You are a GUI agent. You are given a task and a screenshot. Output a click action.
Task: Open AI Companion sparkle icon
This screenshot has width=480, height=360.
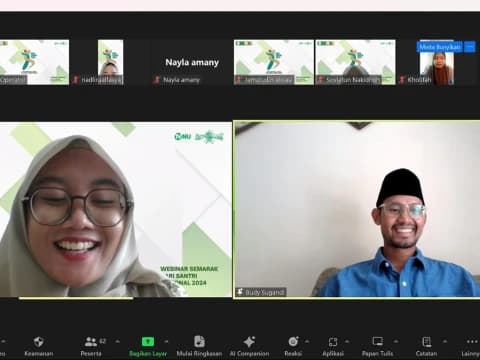coord(249,342)
